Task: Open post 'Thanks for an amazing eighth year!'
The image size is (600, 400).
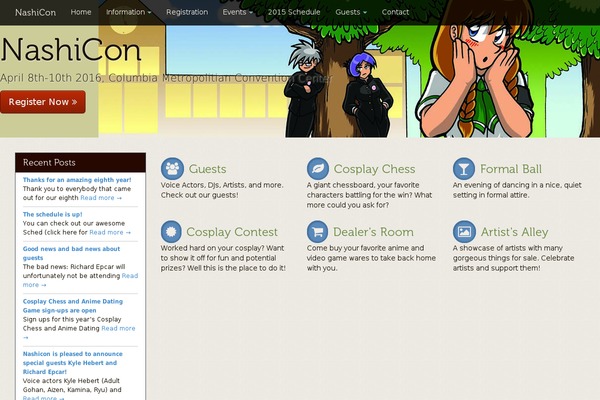Action: pyautogui.click(x=77, y=180)
